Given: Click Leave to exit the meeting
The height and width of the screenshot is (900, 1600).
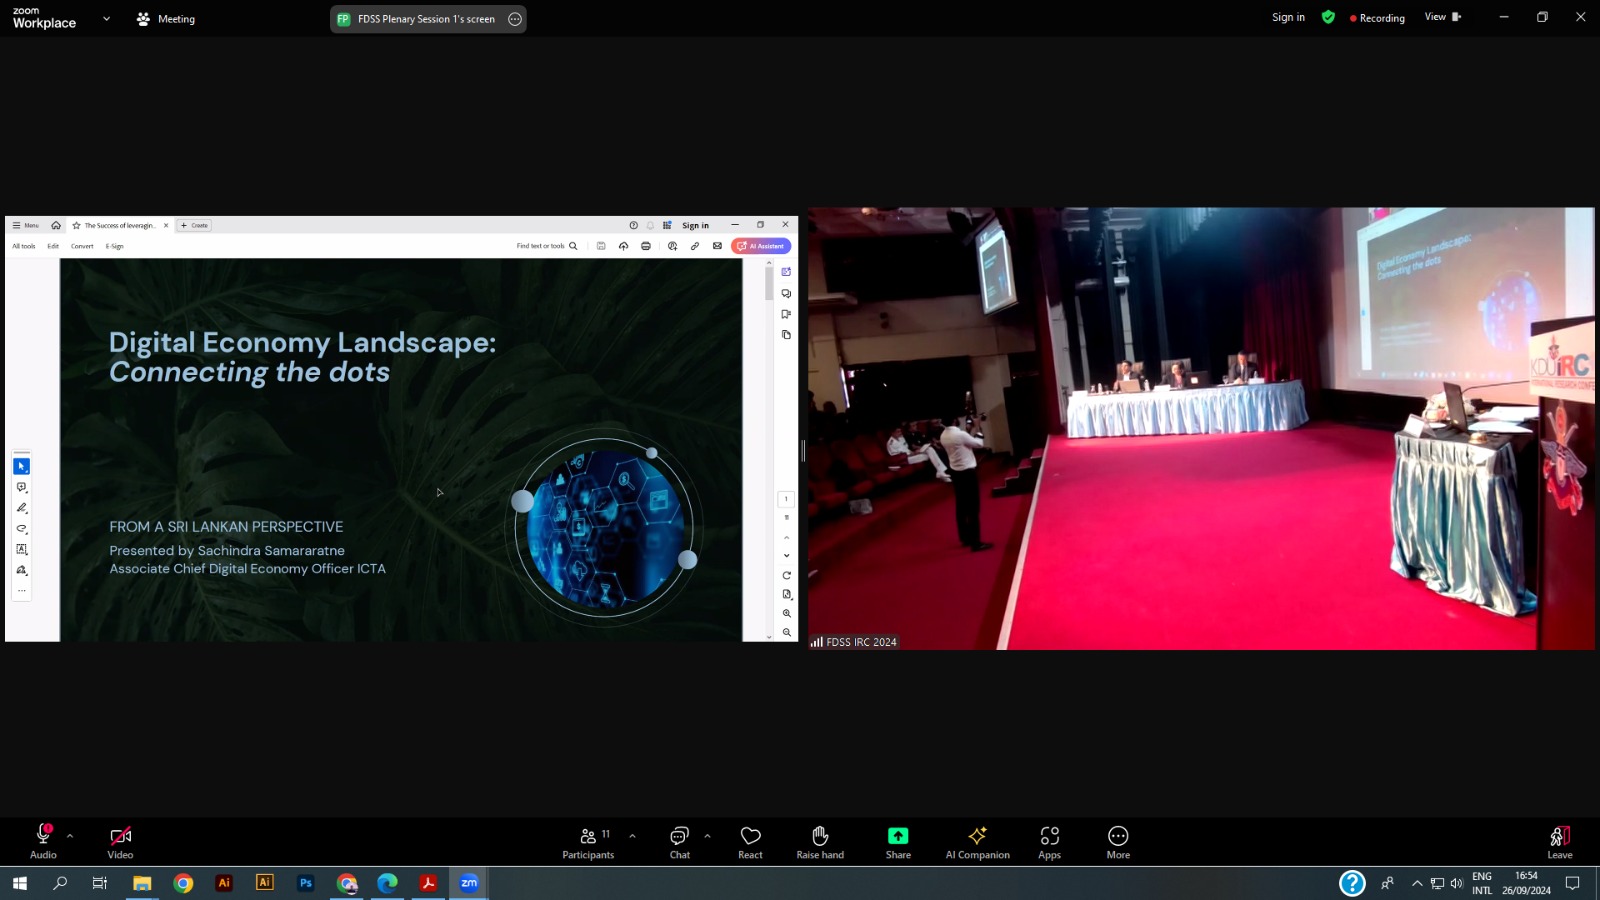Looking at the screenshot, I should (1560, 841).
